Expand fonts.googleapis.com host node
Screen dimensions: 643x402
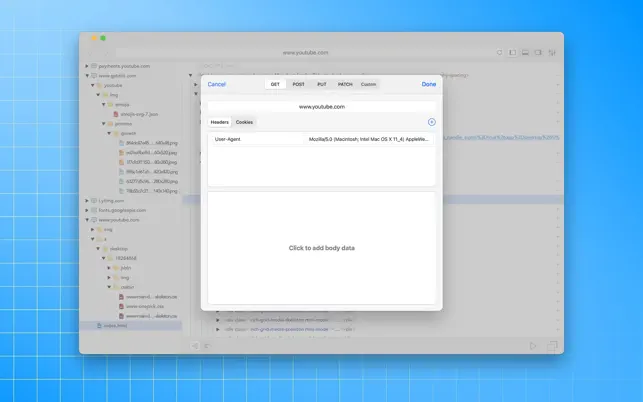(87, 210)
